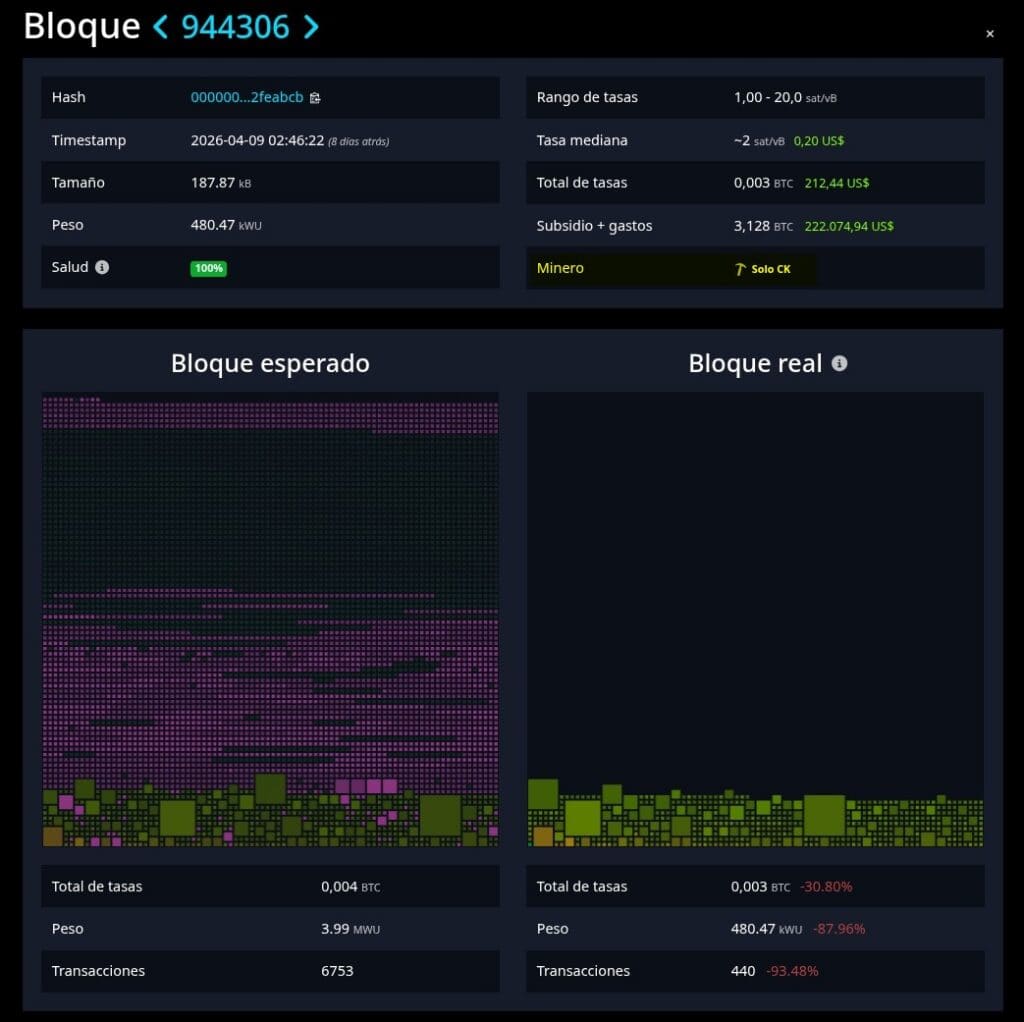Screen dimensions: 1024x1022
Task: Click the pickaxe icon beside Solo CK
Action: 740,269
